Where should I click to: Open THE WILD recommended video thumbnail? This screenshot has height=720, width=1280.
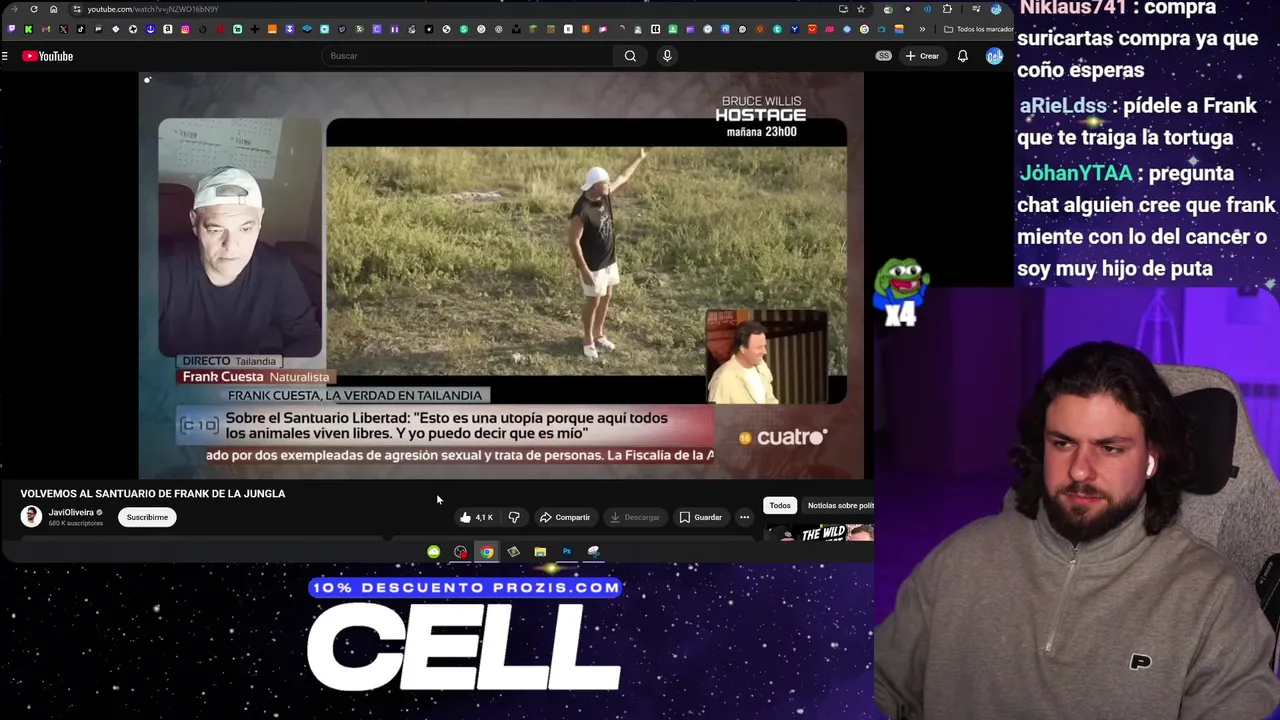tap(820, 533)
